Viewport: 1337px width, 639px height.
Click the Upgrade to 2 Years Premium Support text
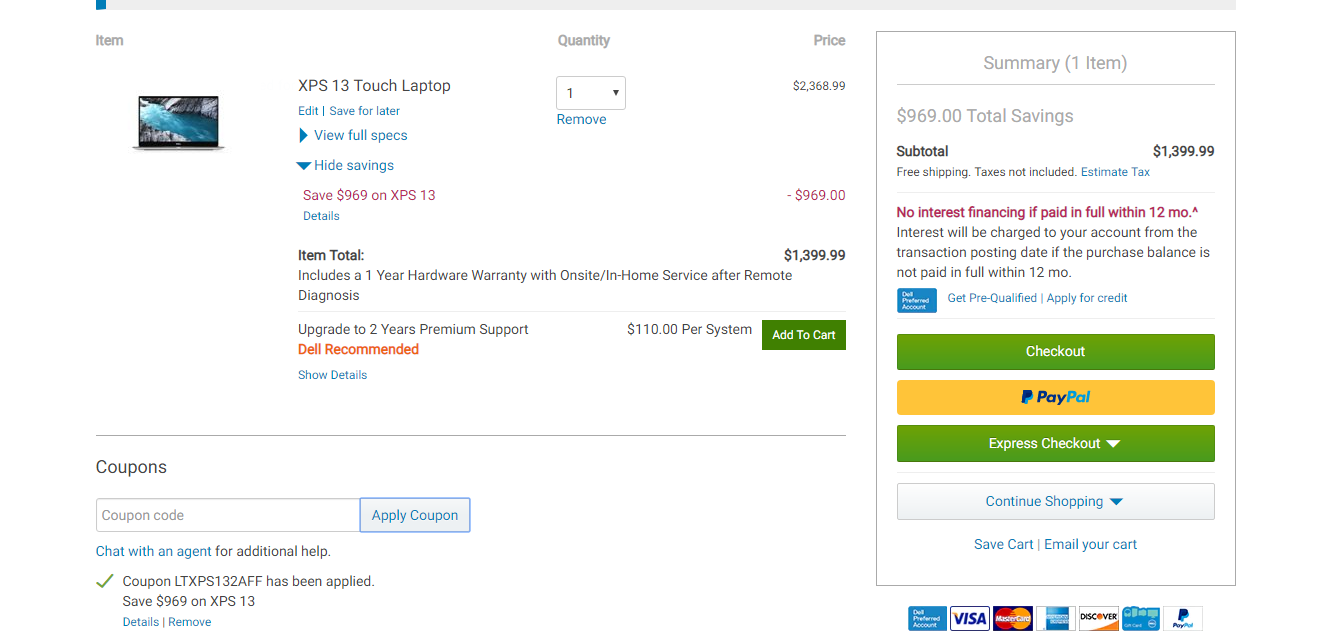(413, 329)
